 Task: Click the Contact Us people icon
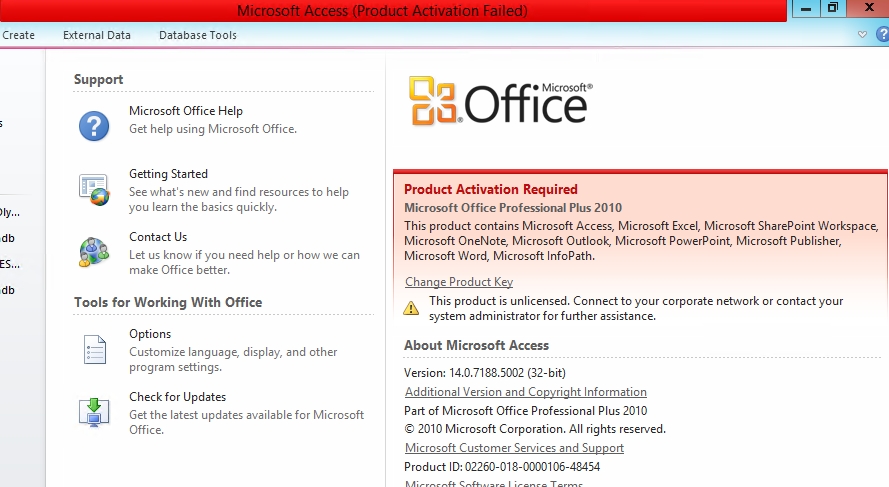pos(94,252)
